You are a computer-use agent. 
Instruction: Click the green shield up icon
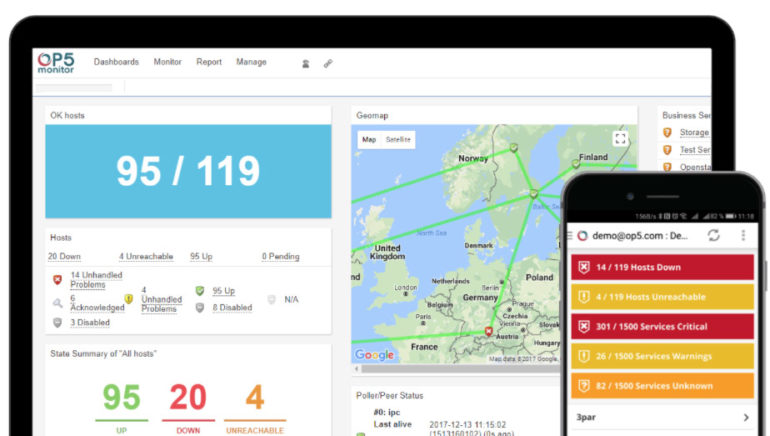pos(200,291)
